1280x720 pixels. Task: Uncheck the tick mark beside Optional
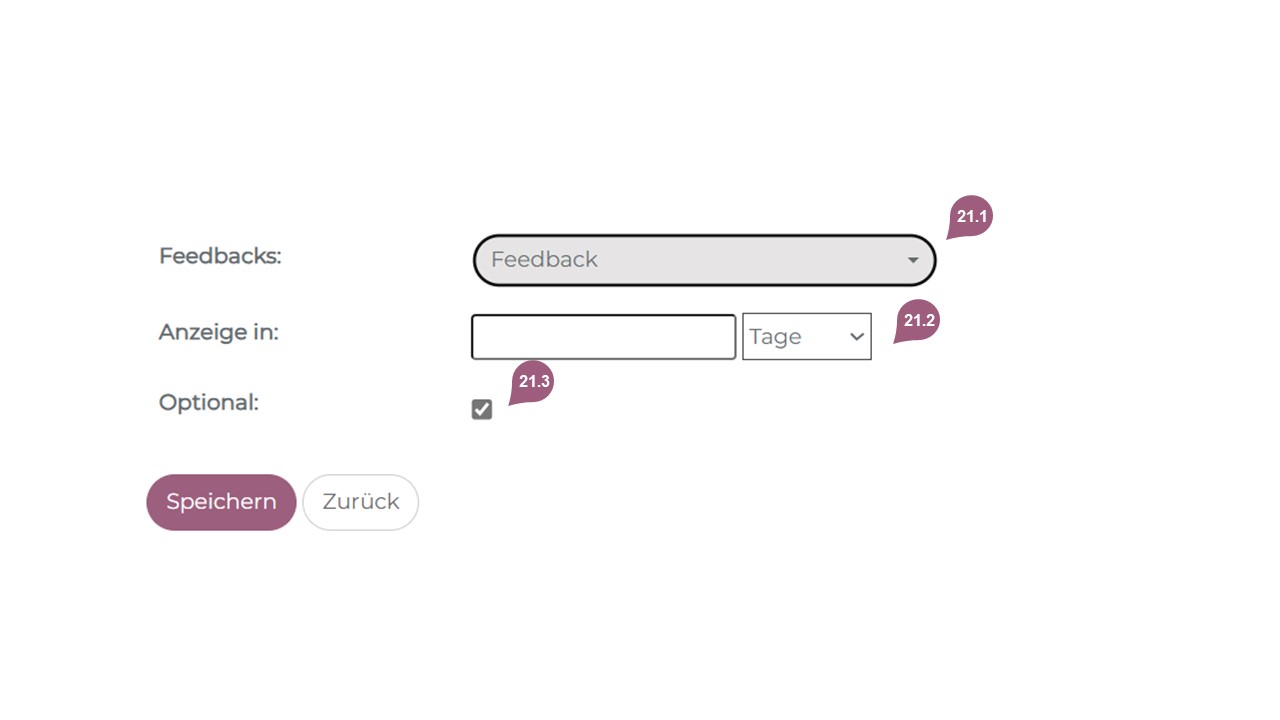[x=482, y=409]
